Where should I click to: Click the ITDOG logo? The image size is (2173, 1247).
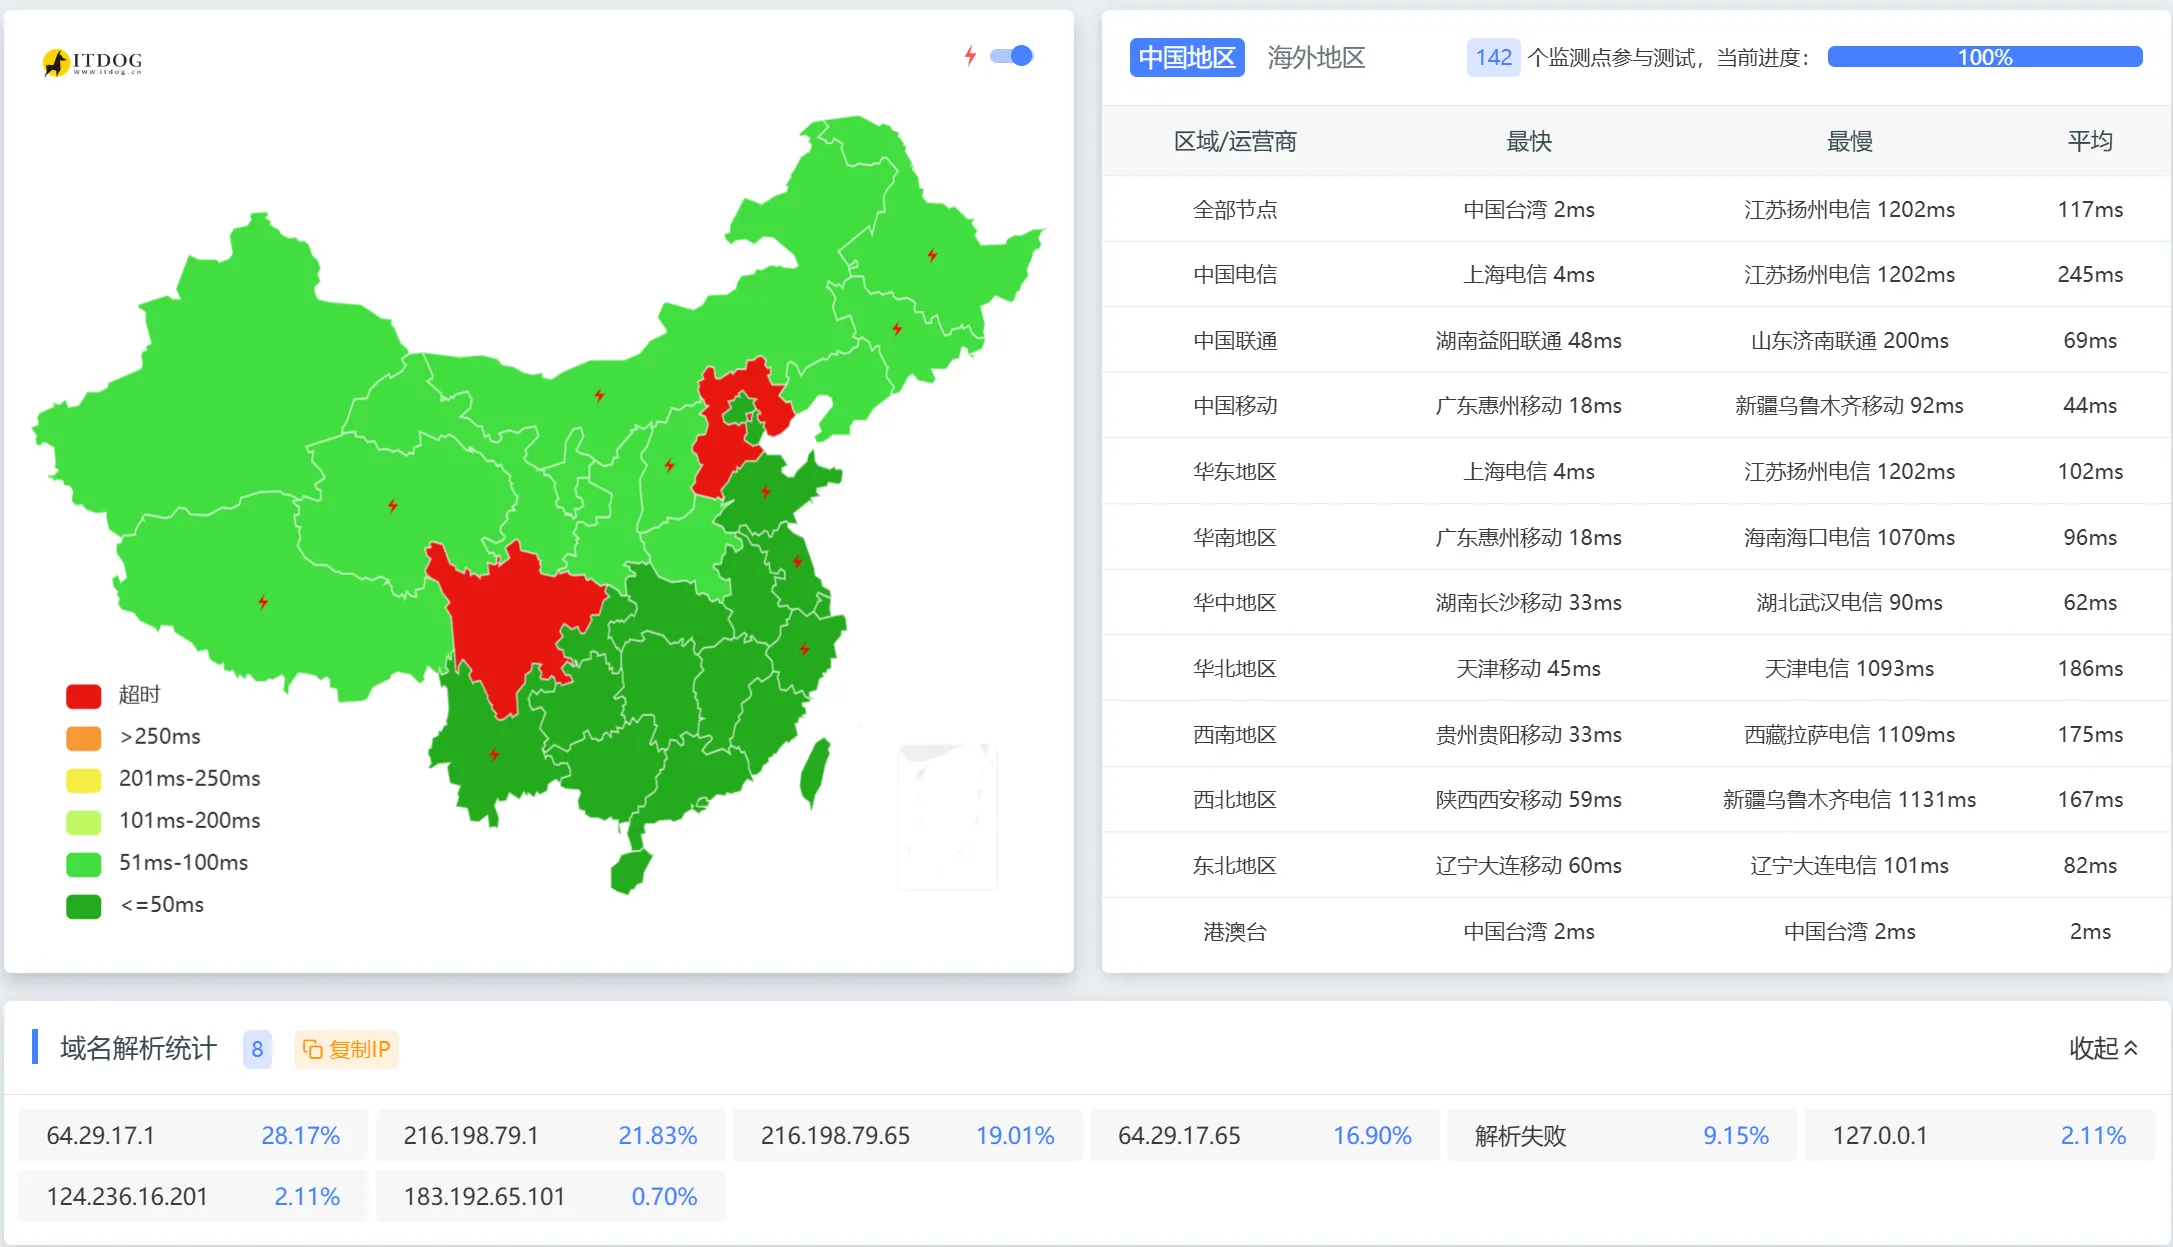[92, 62]
